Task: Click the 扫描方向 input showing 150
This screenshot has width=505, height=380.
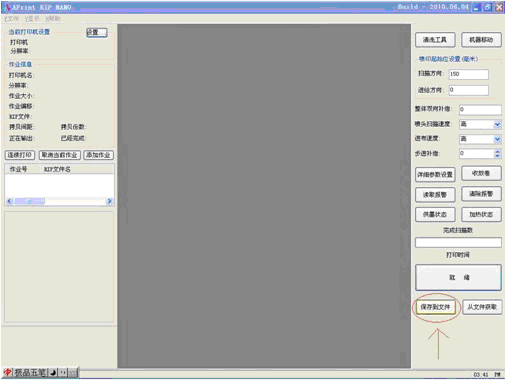Action: [x=469, y=74]
